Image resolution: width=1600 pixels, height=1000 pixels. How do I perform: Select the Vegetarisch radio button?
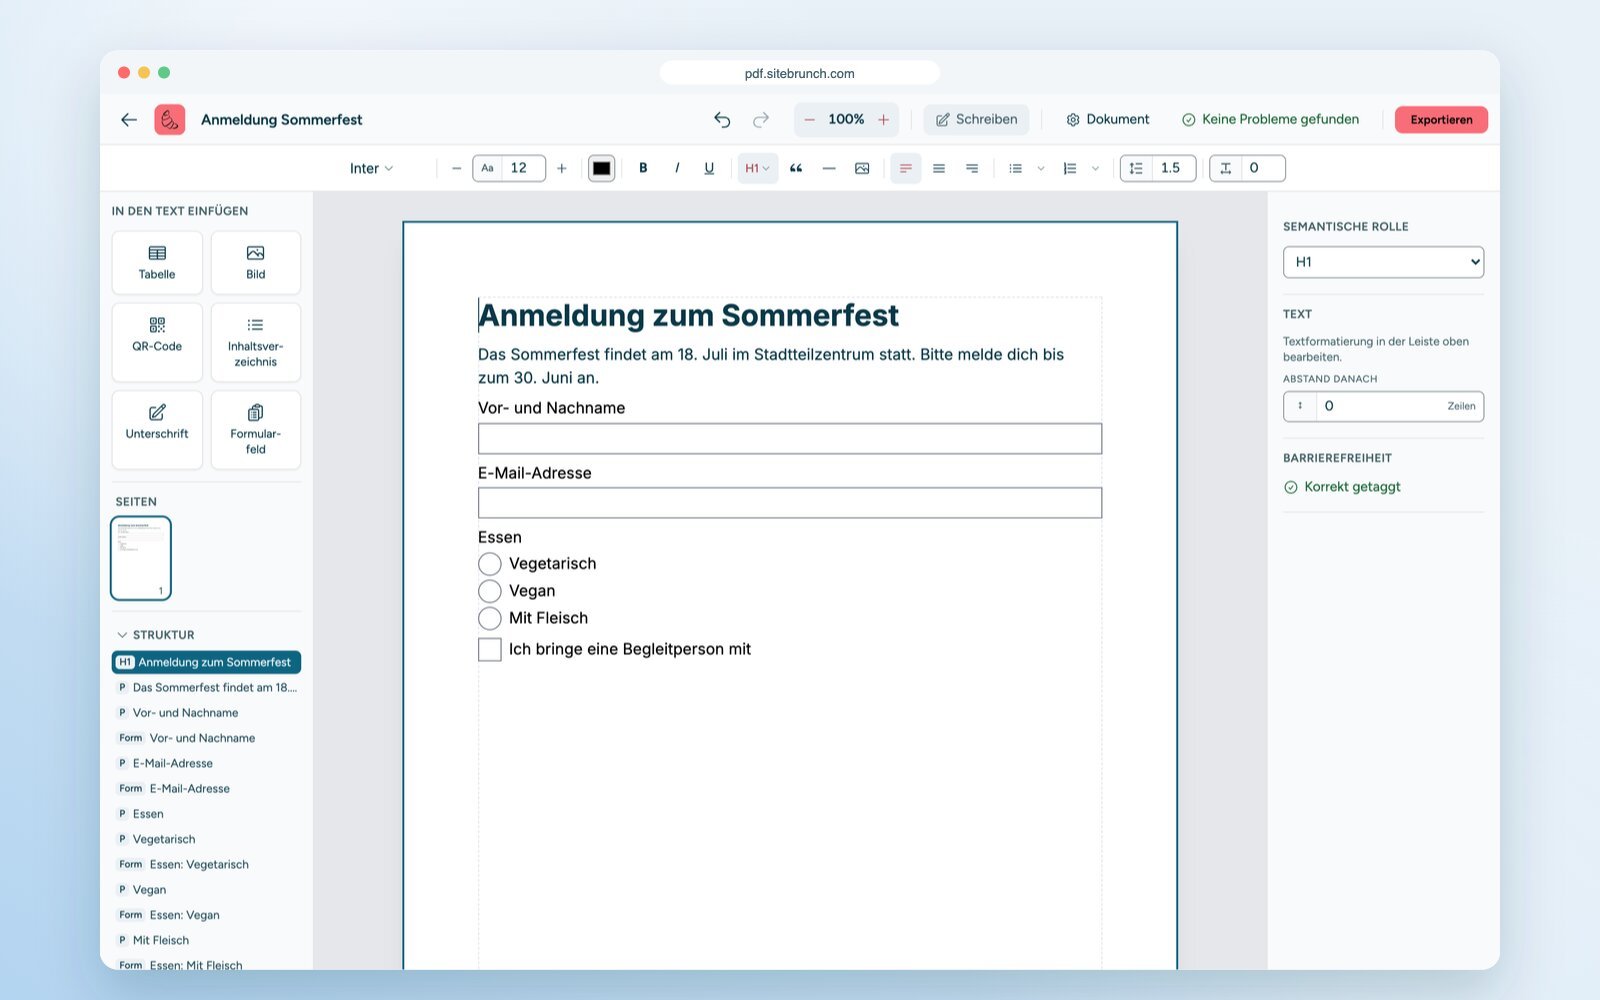tap(490, 564)
